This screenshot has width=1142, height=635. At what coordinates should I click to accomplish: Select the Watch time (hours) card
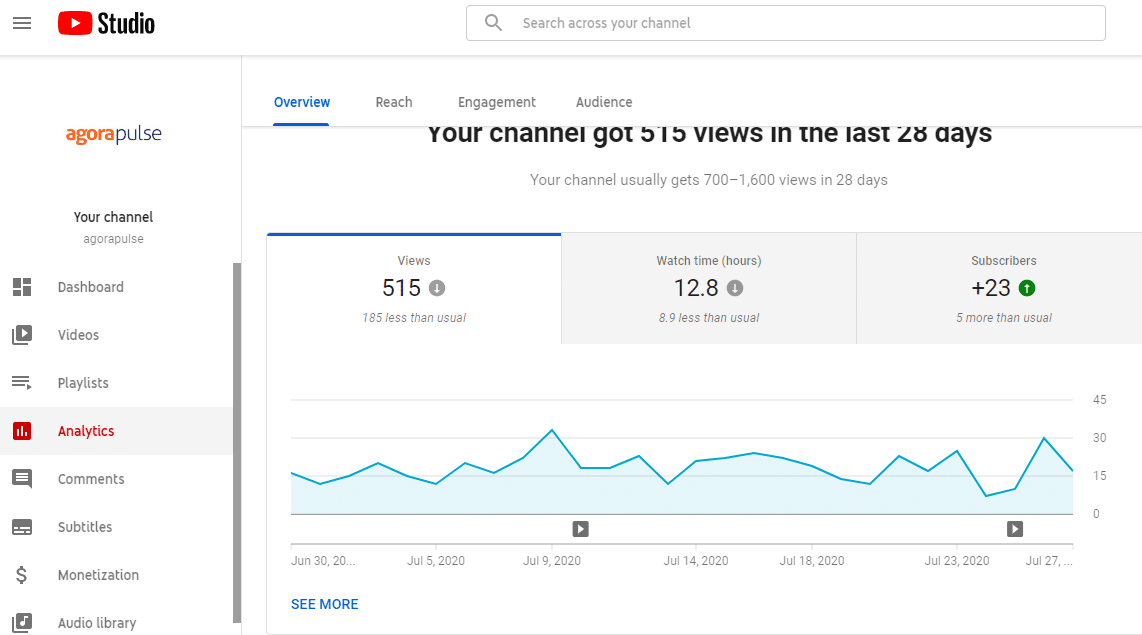(x=709, y=289)
